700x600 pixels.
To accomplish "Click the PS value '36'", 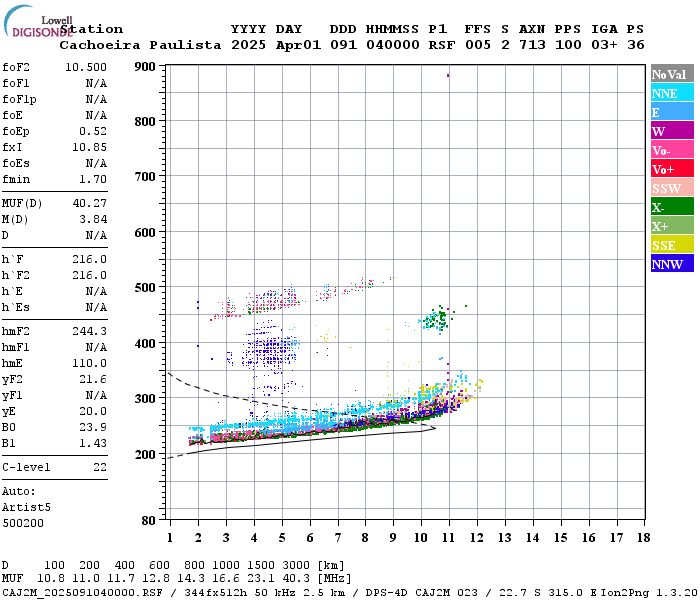I will point(635,45).
